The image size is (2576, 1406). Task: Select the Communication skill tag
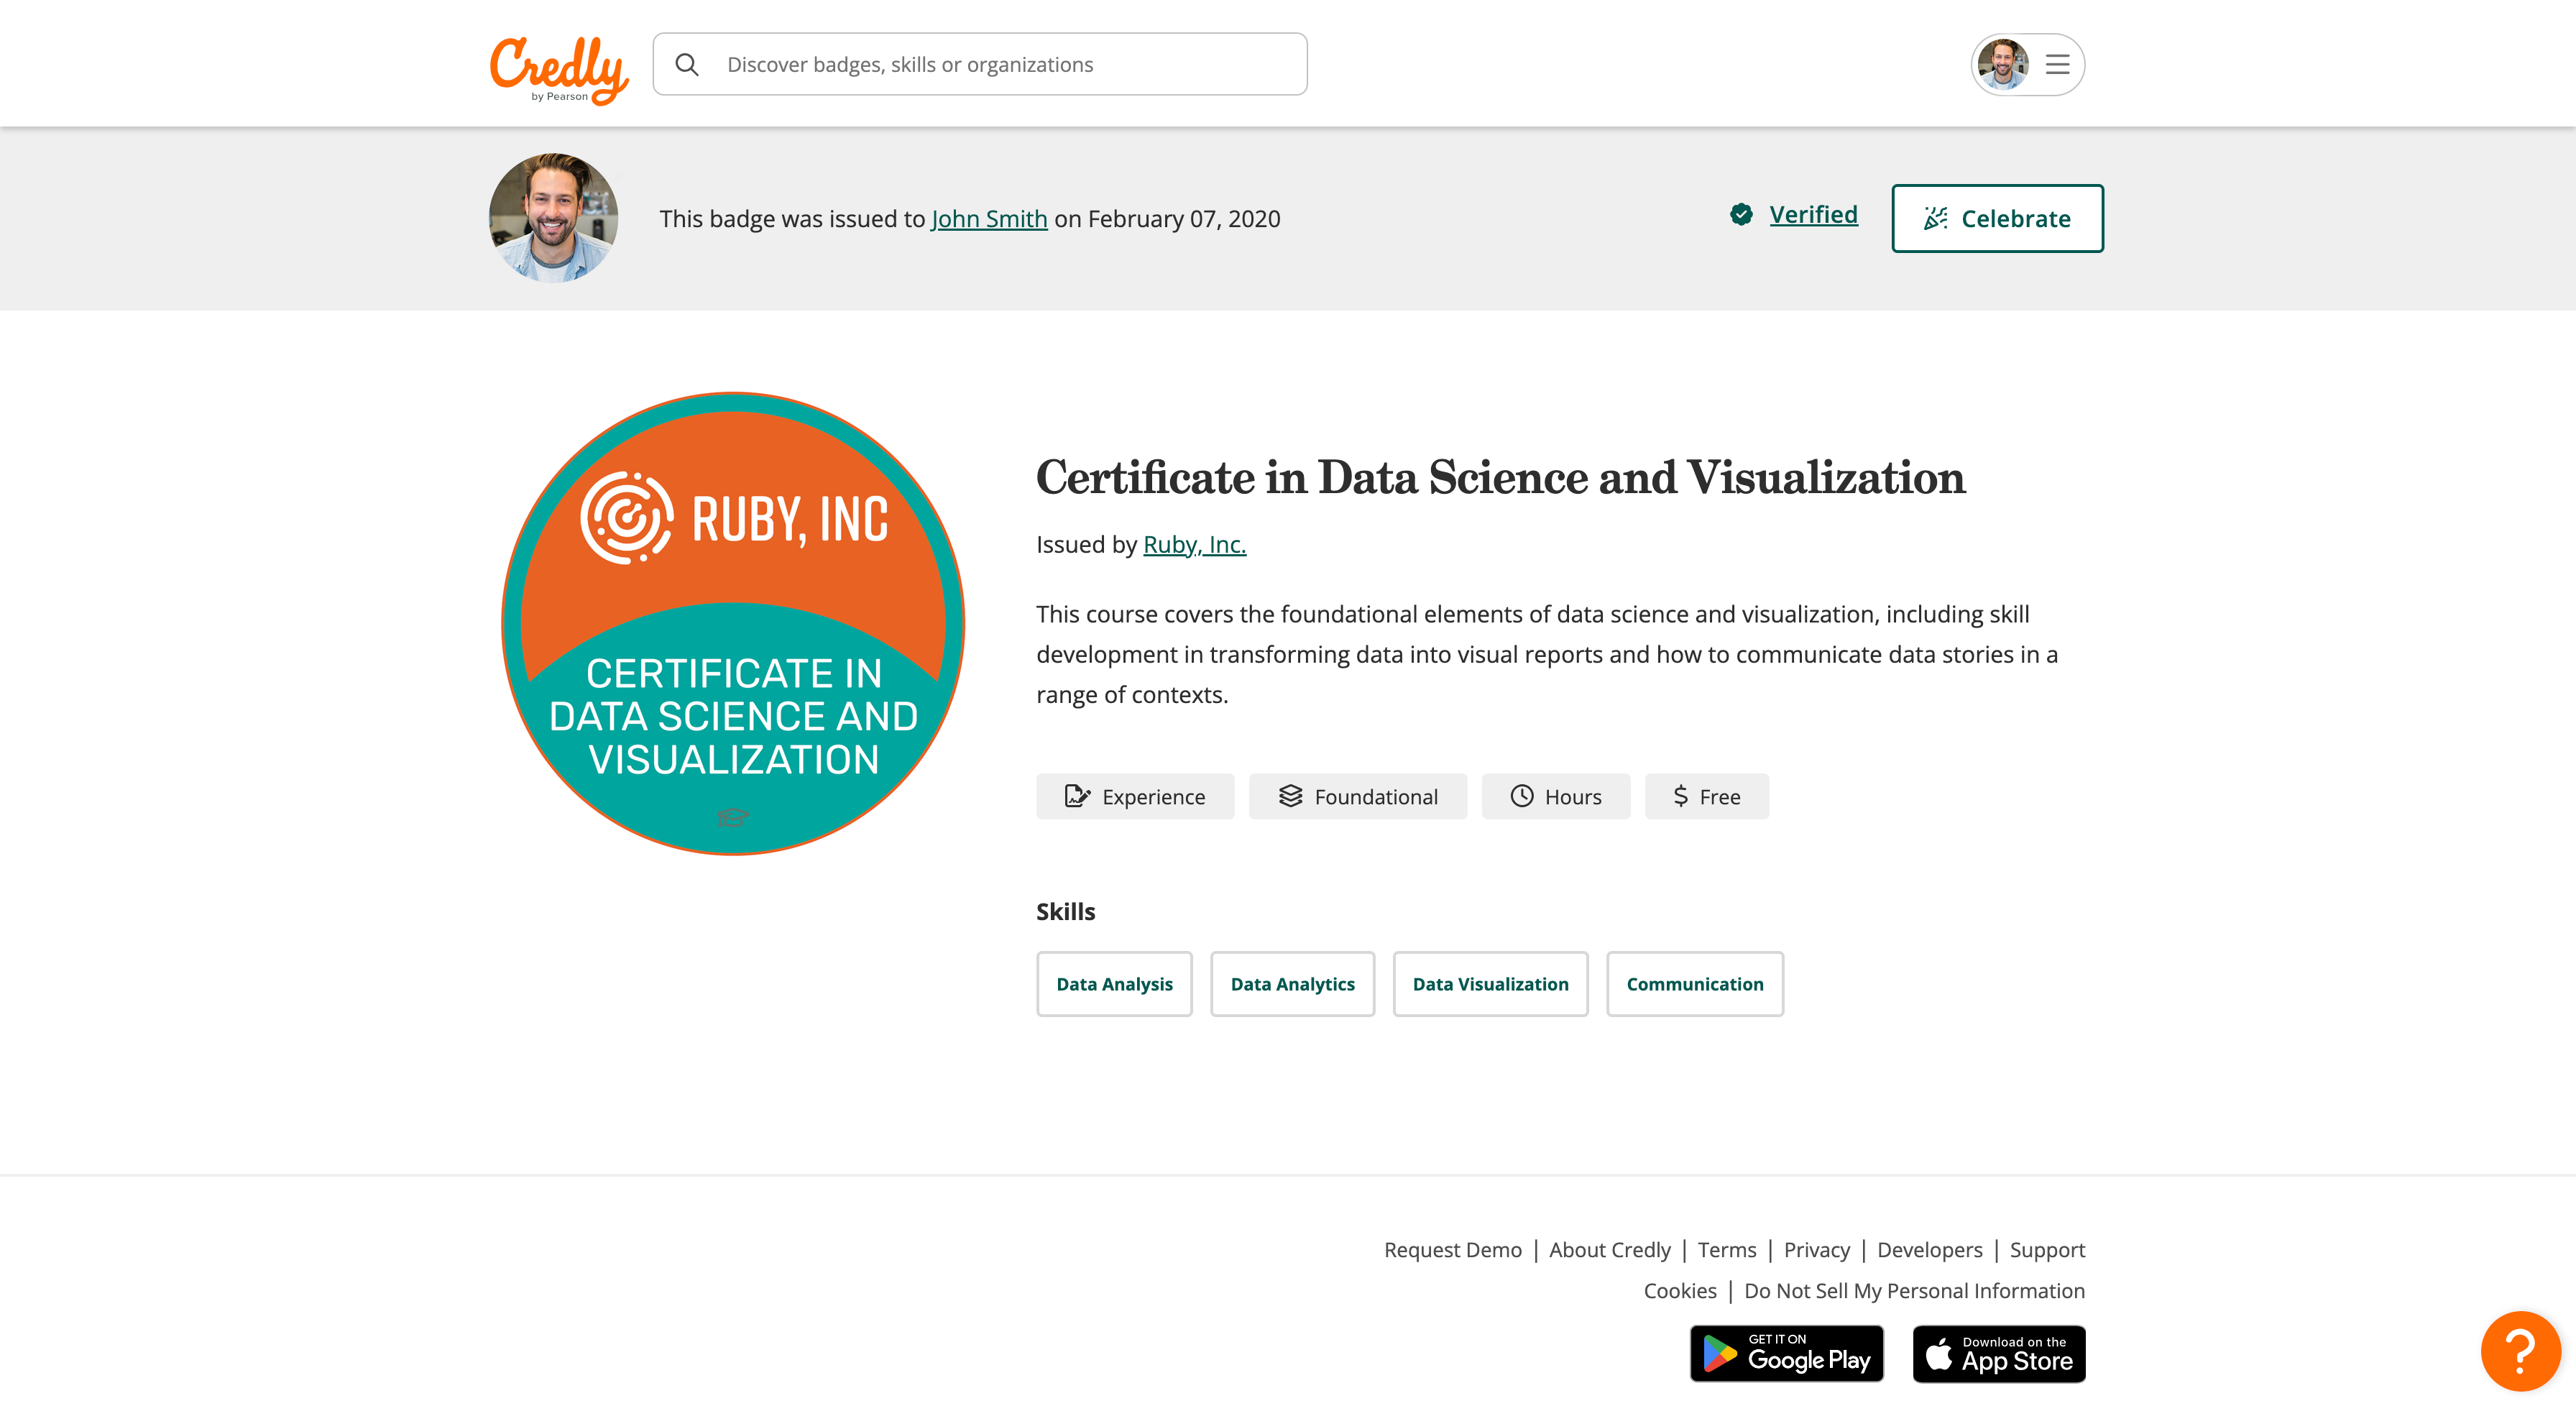1695,983
